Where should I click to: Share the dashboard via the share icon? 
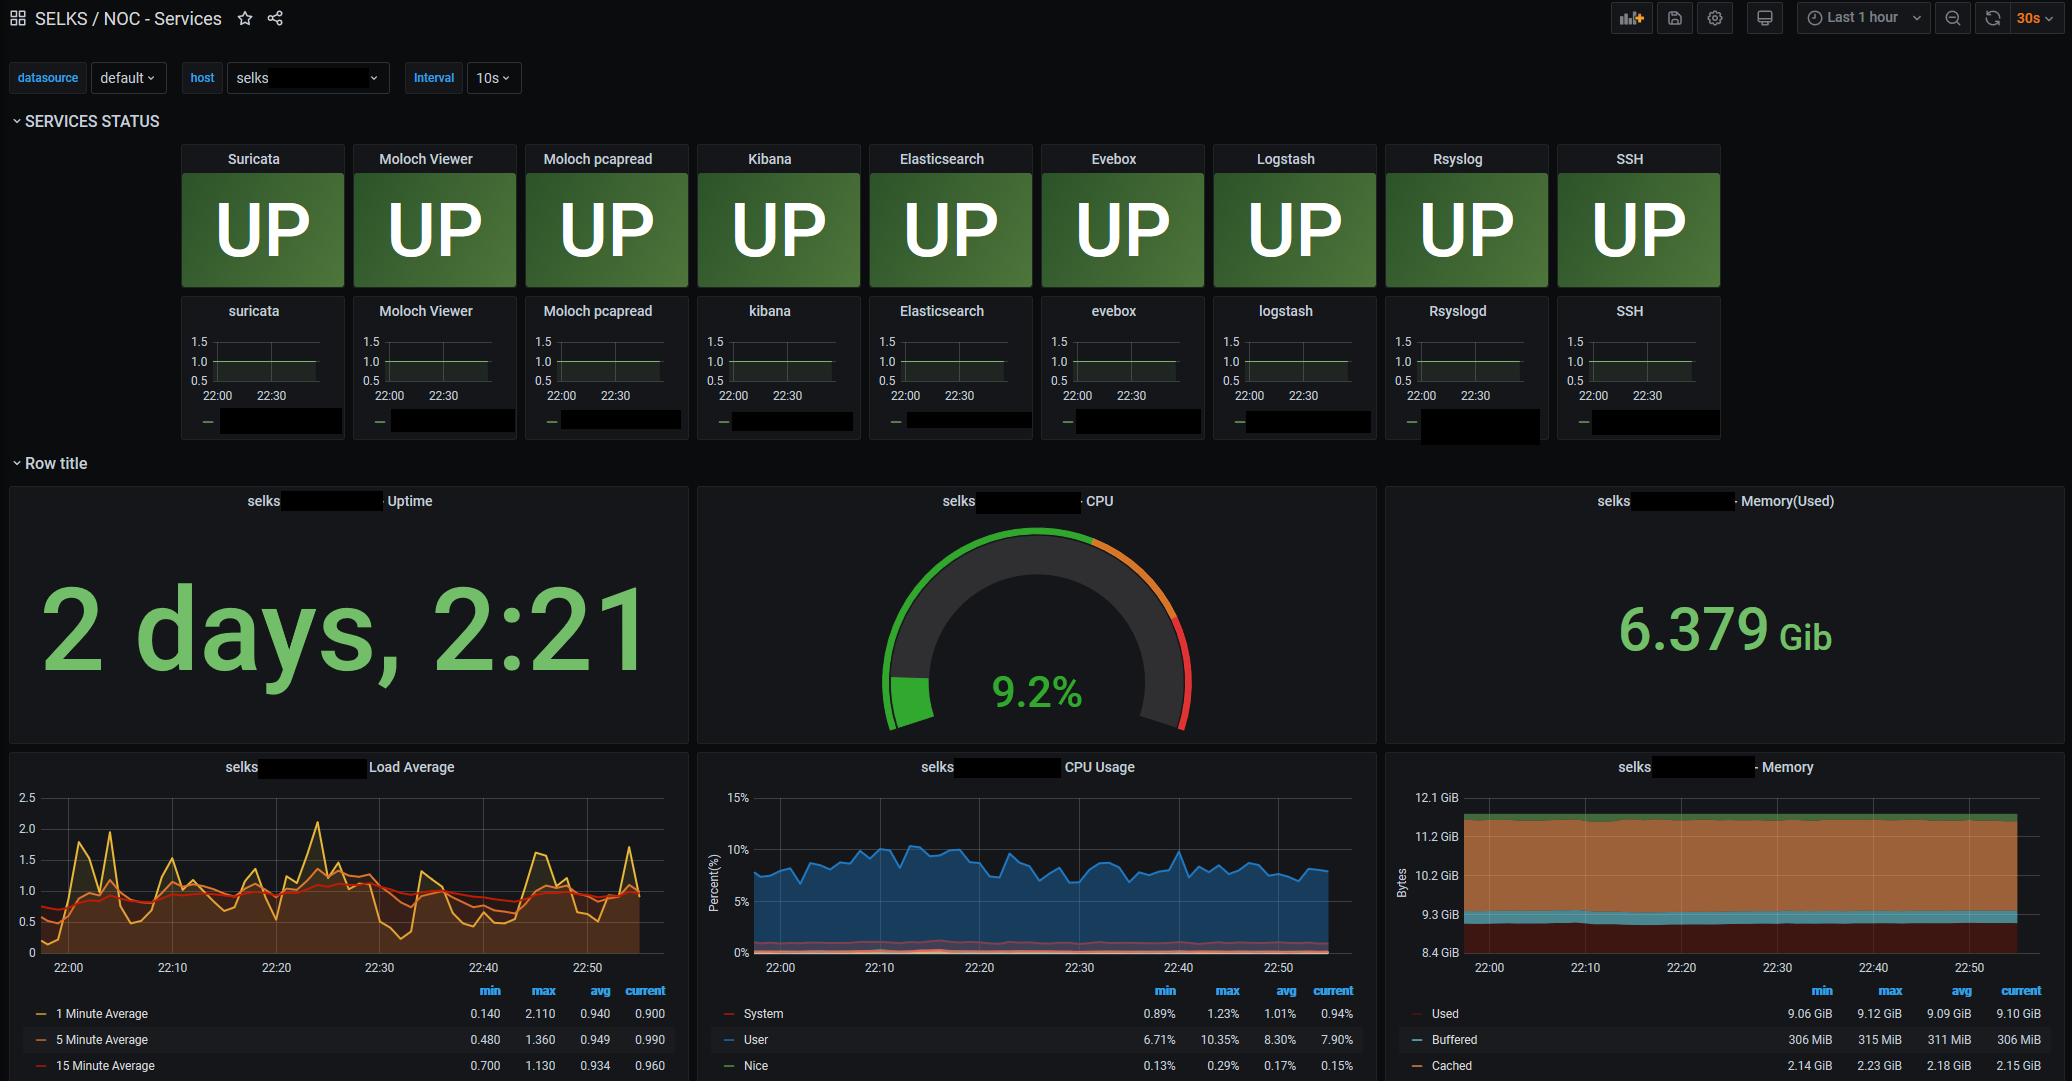275,18
